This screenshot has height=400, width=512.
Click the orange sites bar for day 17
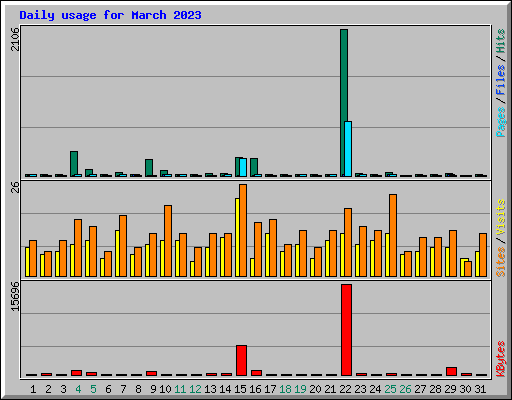(273, 248)
